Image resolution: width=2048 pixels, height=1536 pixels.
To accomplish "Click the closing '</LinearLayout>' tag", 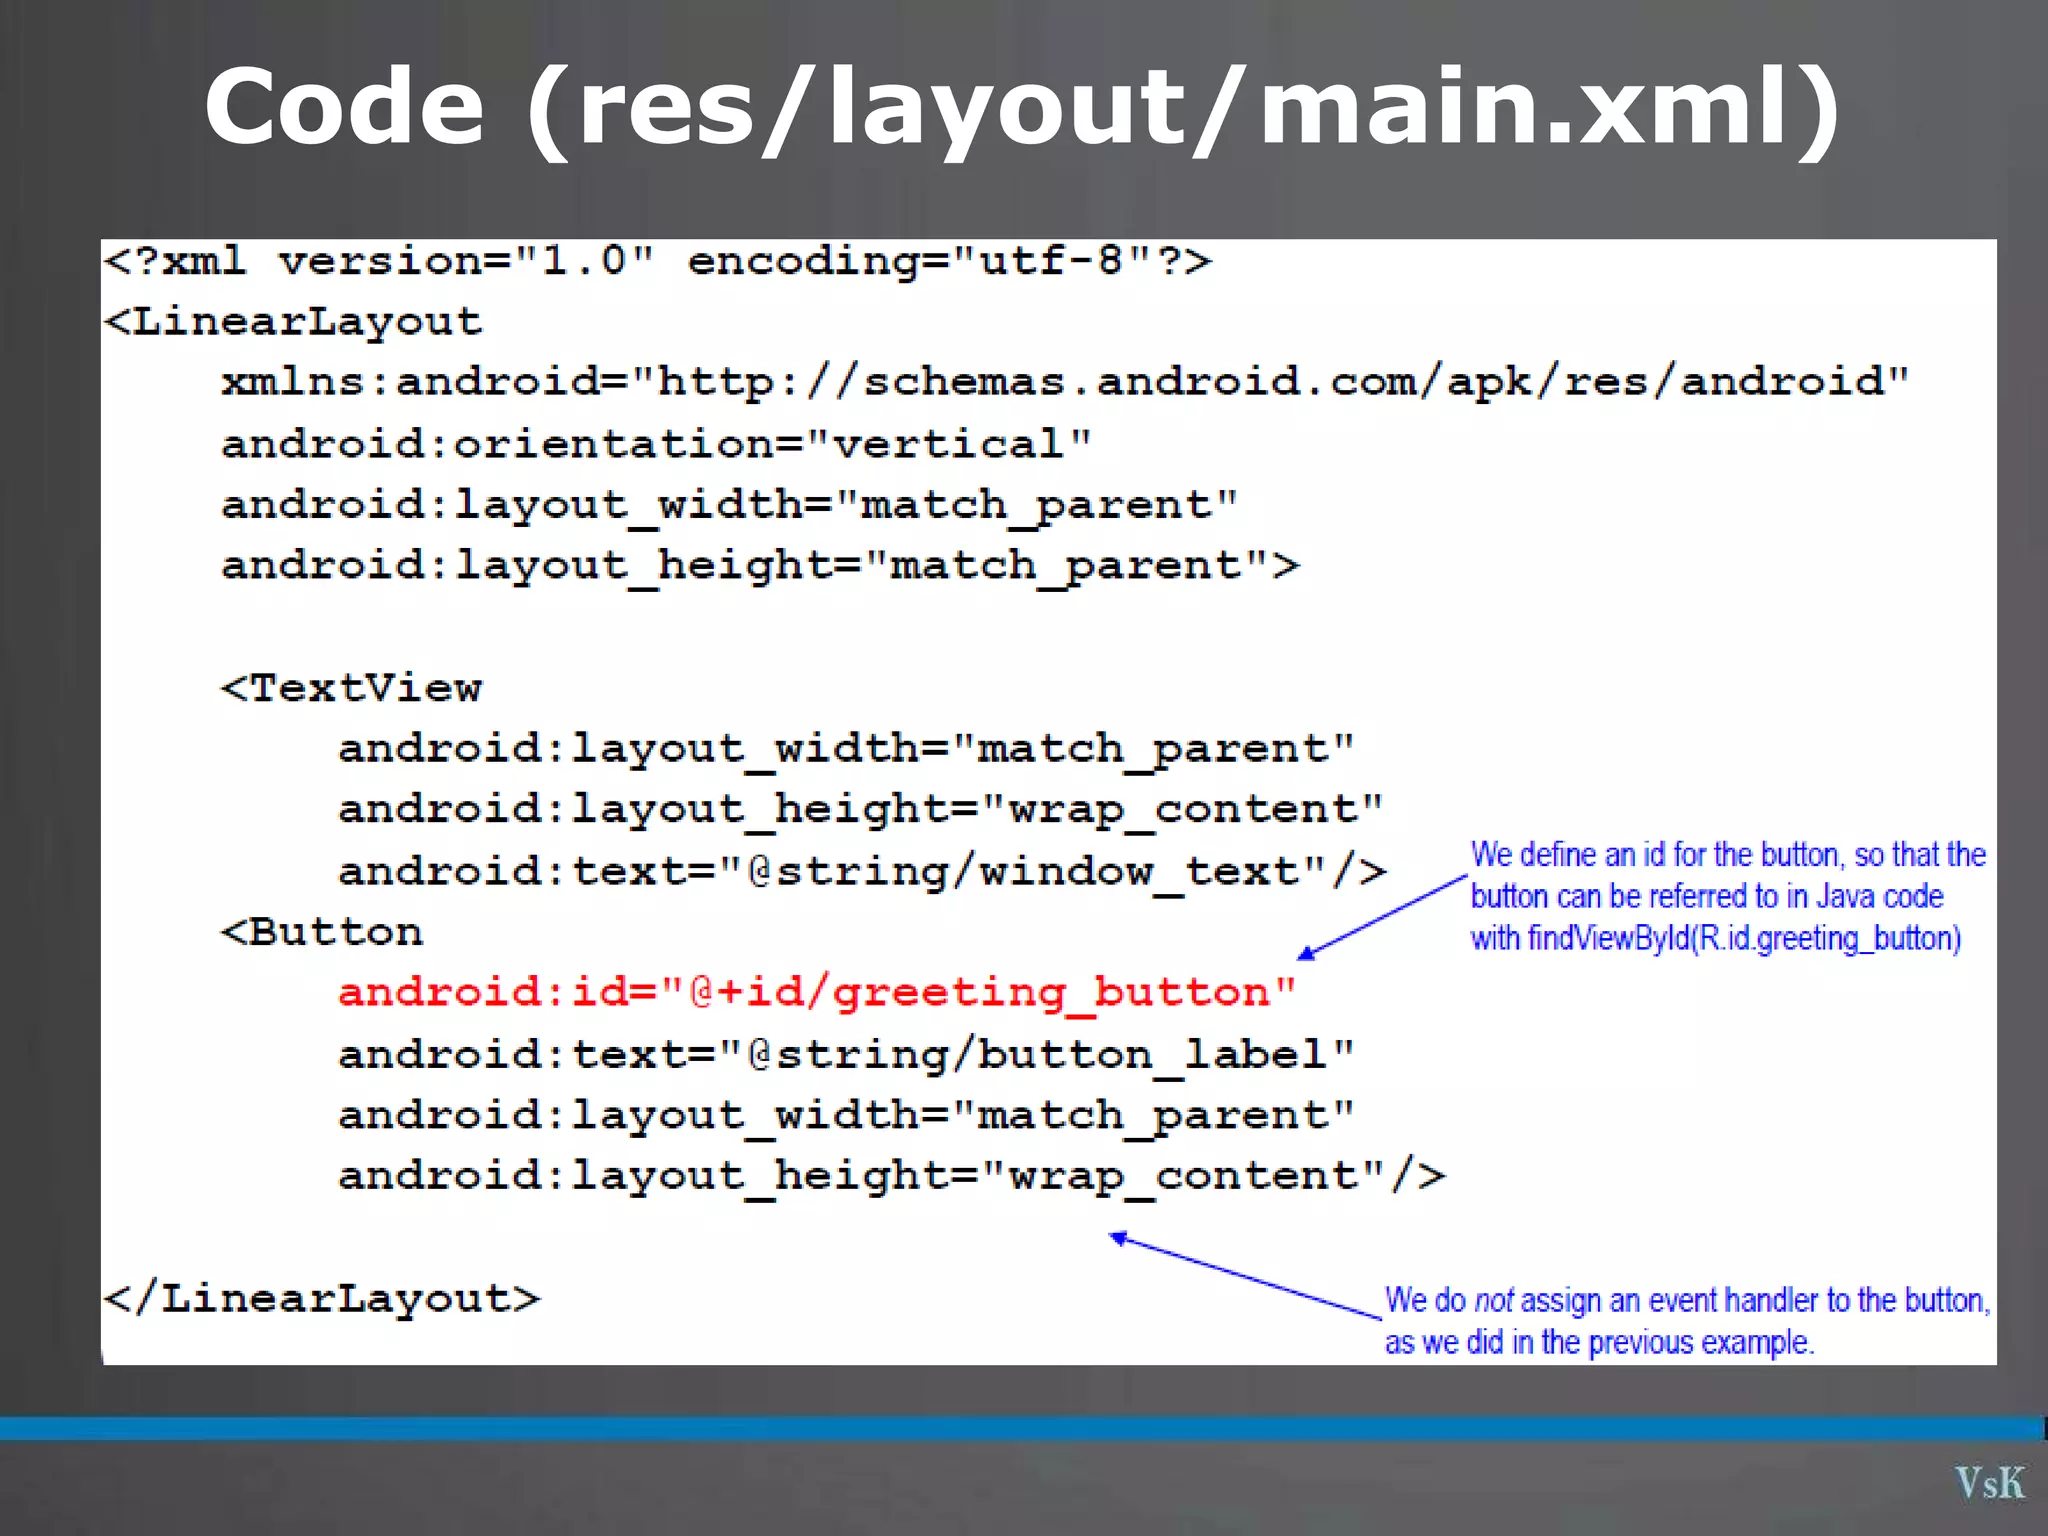I will [322, 1299].
